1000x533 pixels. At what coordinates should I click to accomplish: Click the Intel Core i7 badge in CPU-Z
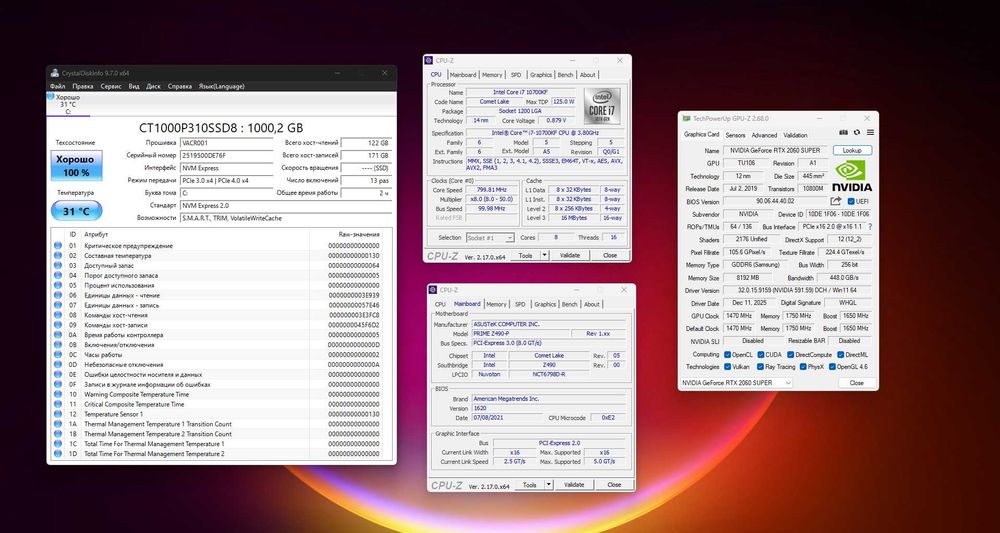(601, 106)
